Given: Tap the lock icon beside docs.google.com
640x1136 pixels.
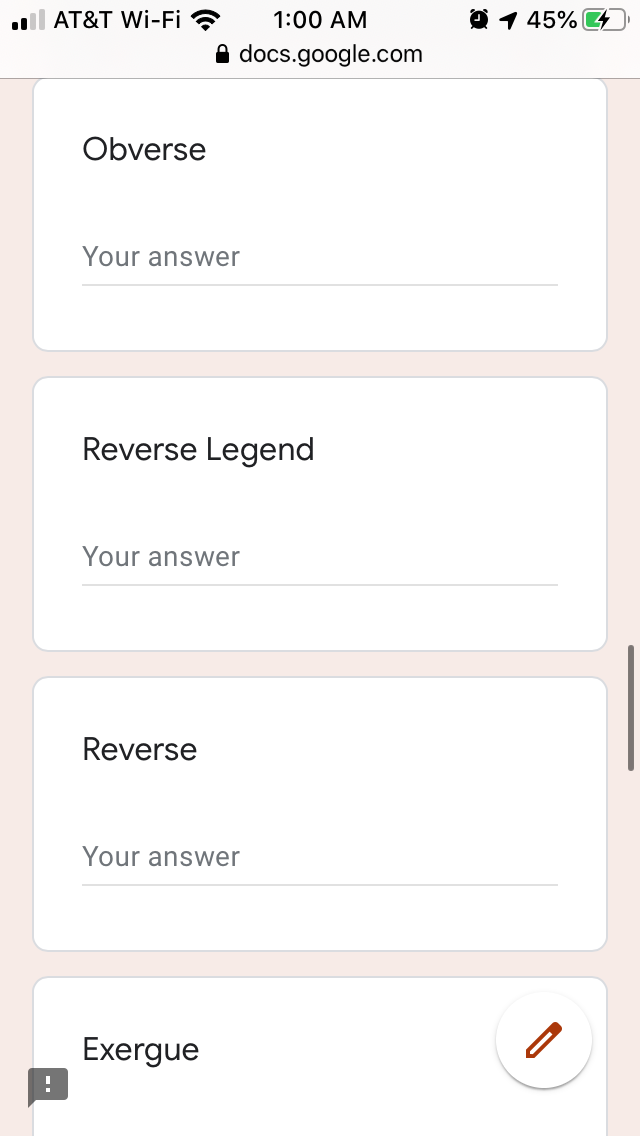Looking at the screenshot, I should click(223, 54).
